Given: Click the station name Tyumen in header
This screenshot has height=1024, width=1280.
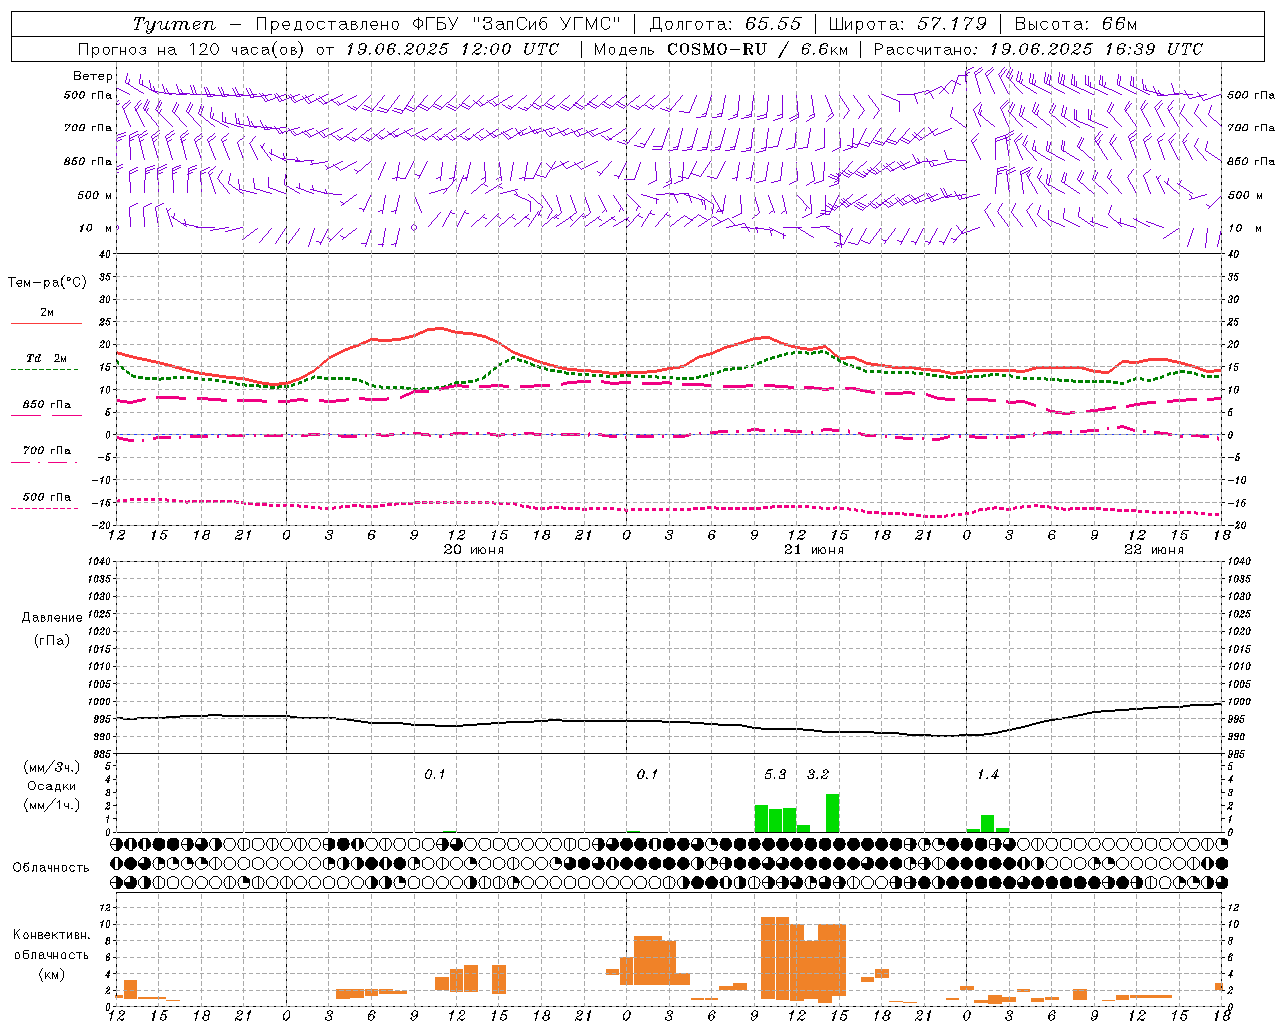Looking at the screenshot, I should [174, 24].
